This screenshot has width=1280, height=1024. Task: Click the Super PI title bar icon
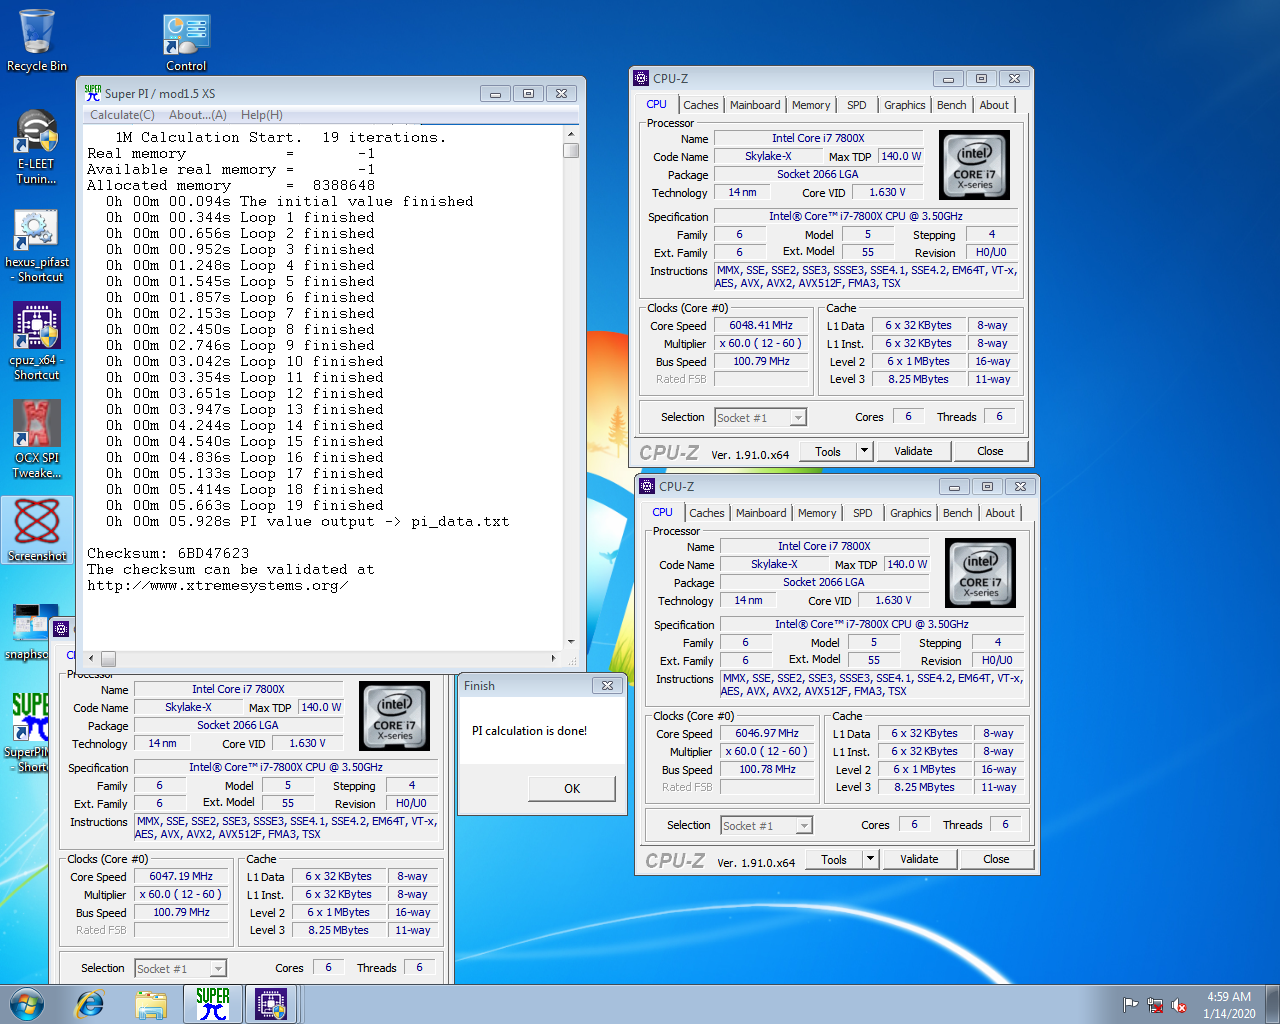click(x=93, y=93)
